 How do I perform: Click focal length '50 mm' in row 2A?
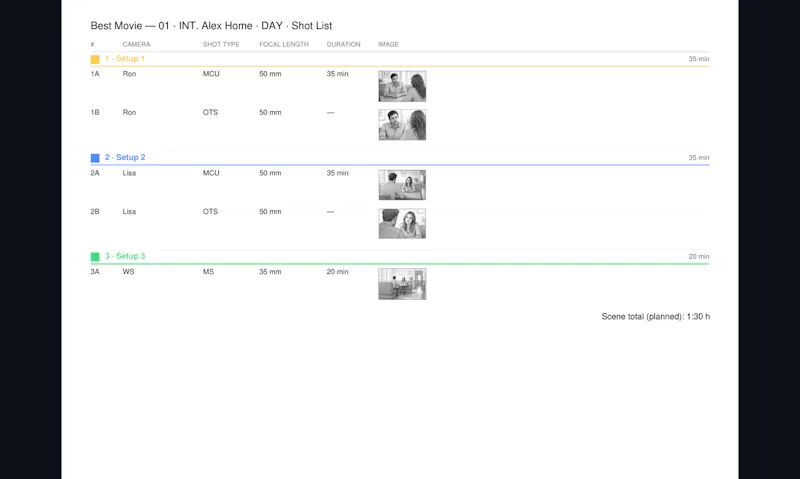coord(270,173)
